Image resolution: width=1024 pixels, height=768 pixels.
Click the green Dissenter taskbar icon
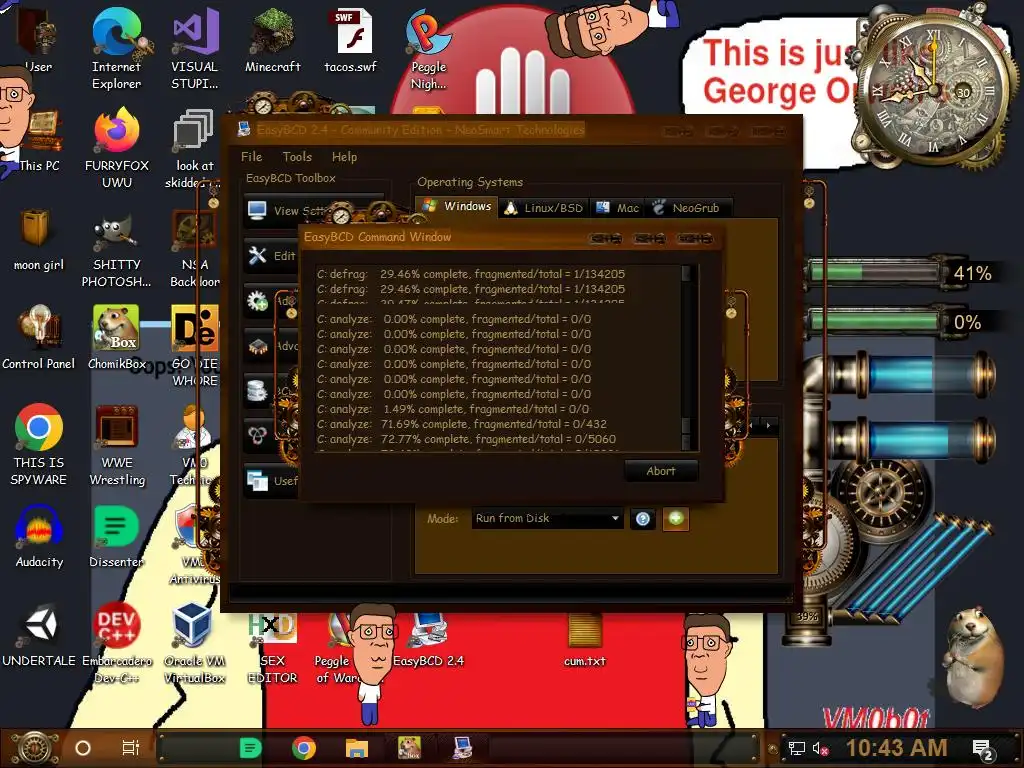250,748
